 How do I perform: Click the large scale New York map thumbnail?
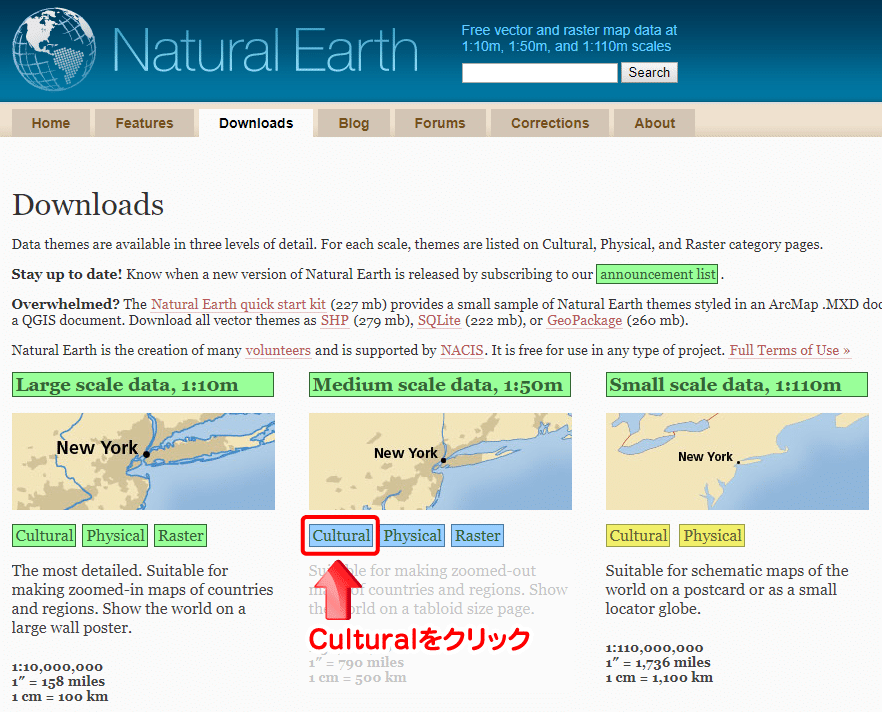[143, 462]
